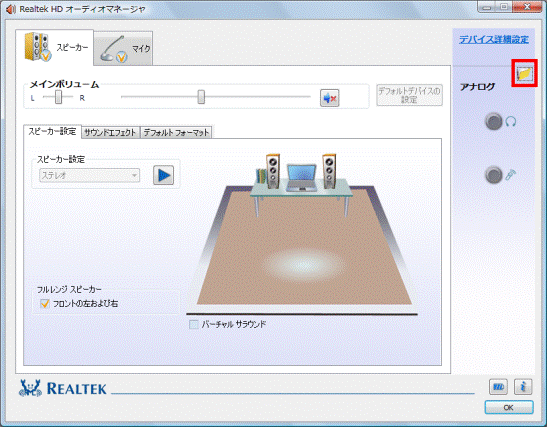The image size is (547, 427).
Task: Open the デバイス詳細設定 link
Action: [x=494, y=39]
